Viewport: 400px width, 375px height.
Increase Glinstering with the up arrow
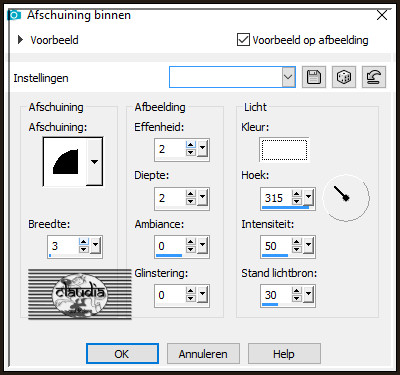point(191,291)
